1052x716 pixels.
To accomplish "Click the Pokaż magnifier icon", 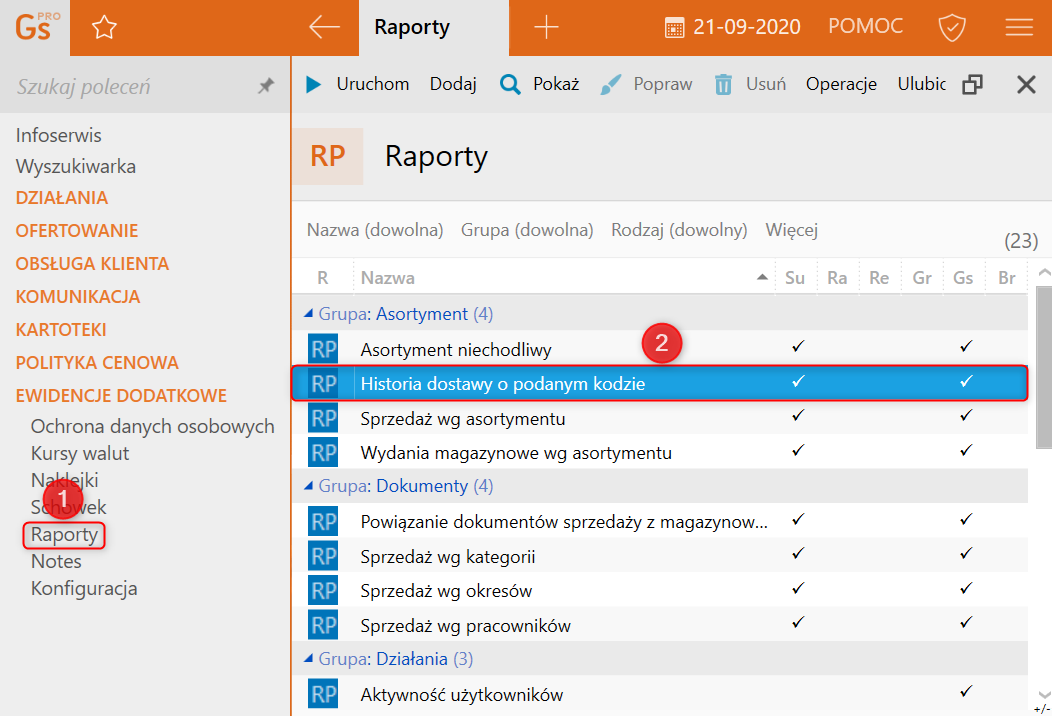I will pos(510,85).
